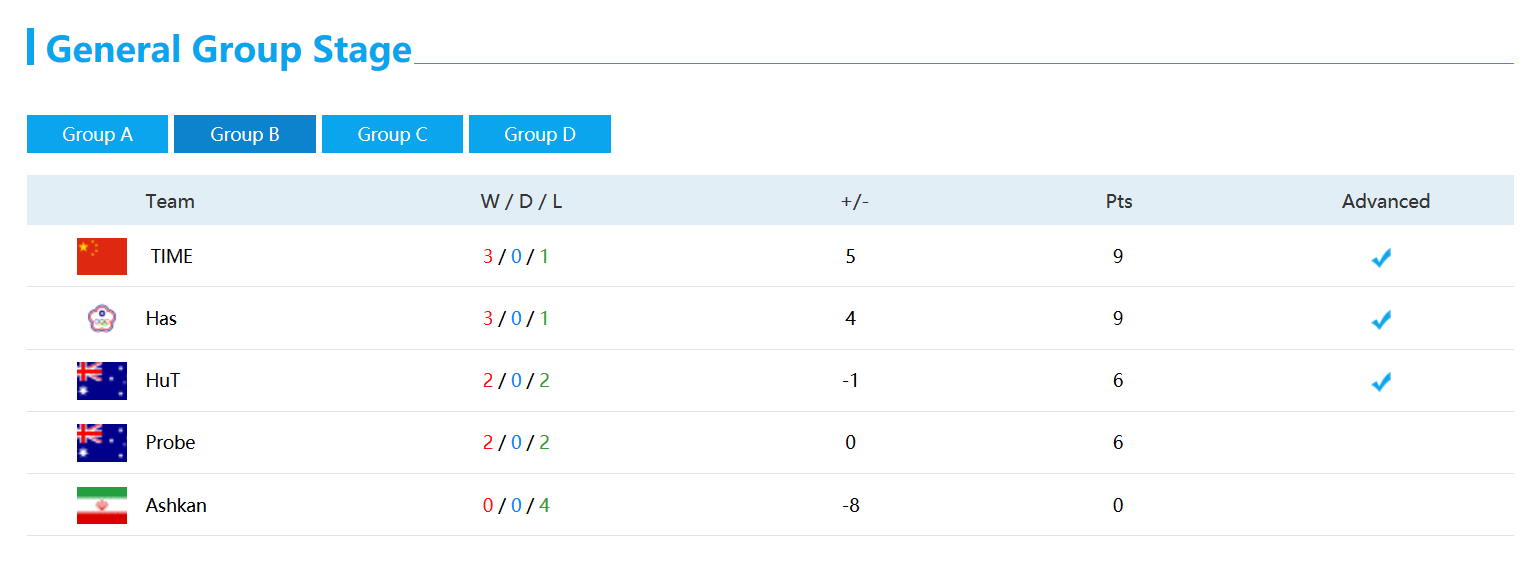Click Has's 3 / 0 / 1 record
The image size is (1533, 567).
516,318
